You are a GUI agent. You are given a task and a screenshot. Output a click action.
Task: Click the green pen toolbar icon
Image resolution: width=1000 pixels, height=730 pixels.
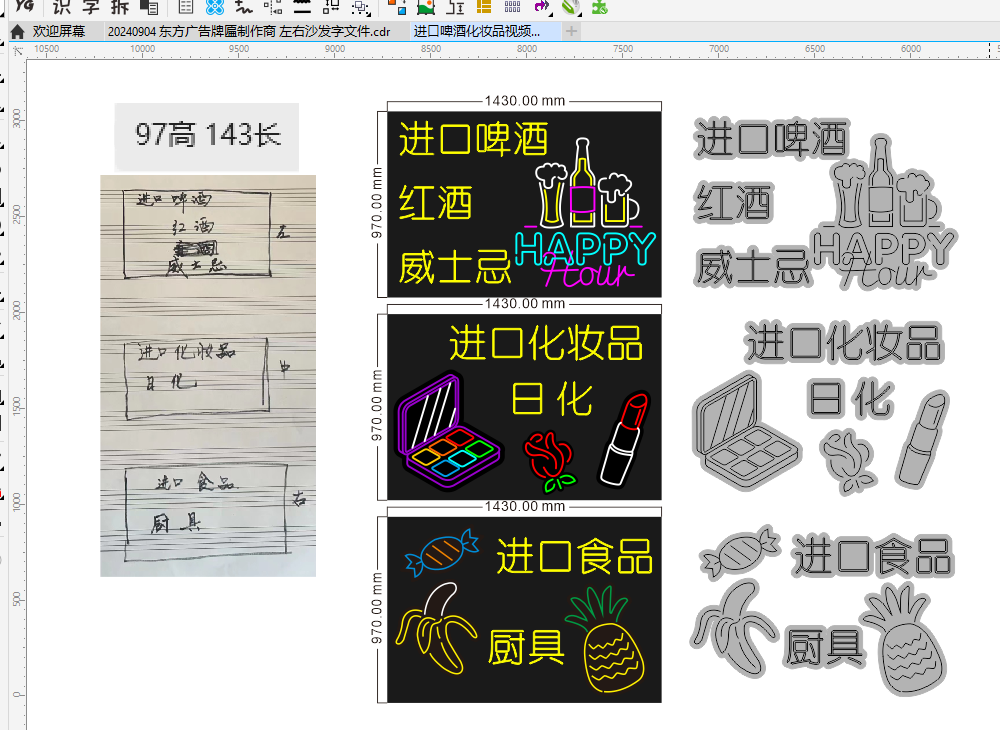[571, 7]
